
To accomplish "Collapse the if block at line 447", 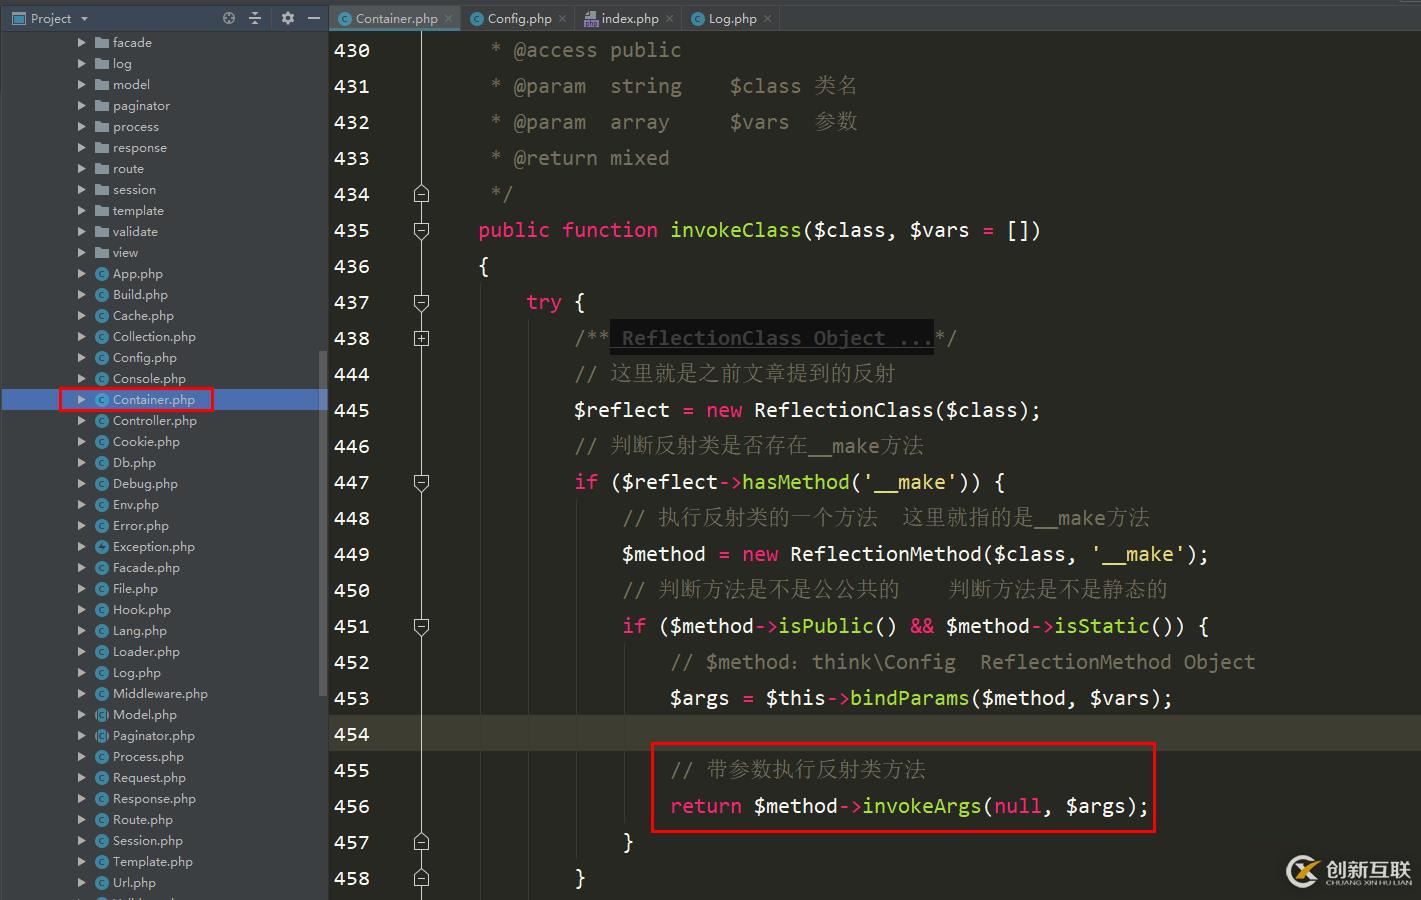I will click(421, 483).
